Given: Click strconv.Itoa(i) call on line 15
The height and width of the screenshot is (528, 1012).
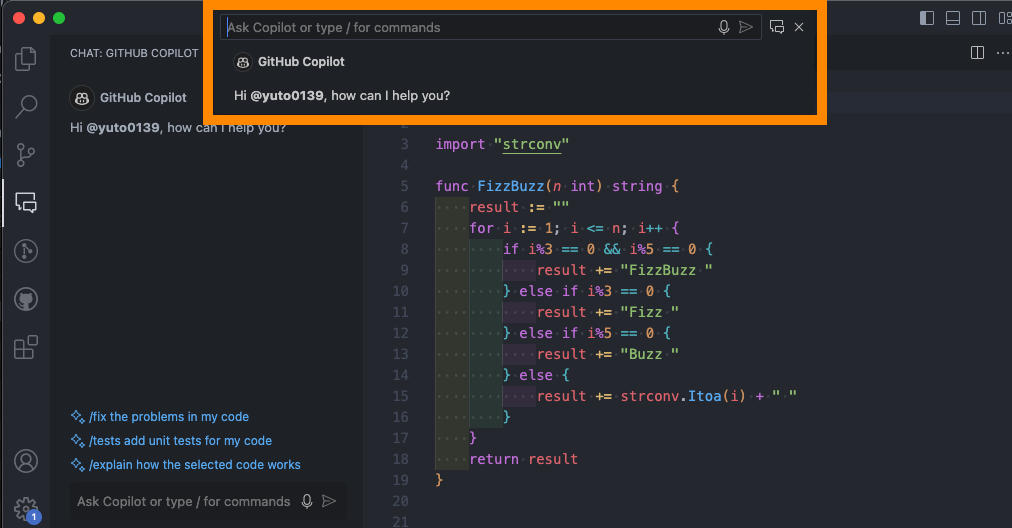Looking at the screenshot, I should [683, 396].
